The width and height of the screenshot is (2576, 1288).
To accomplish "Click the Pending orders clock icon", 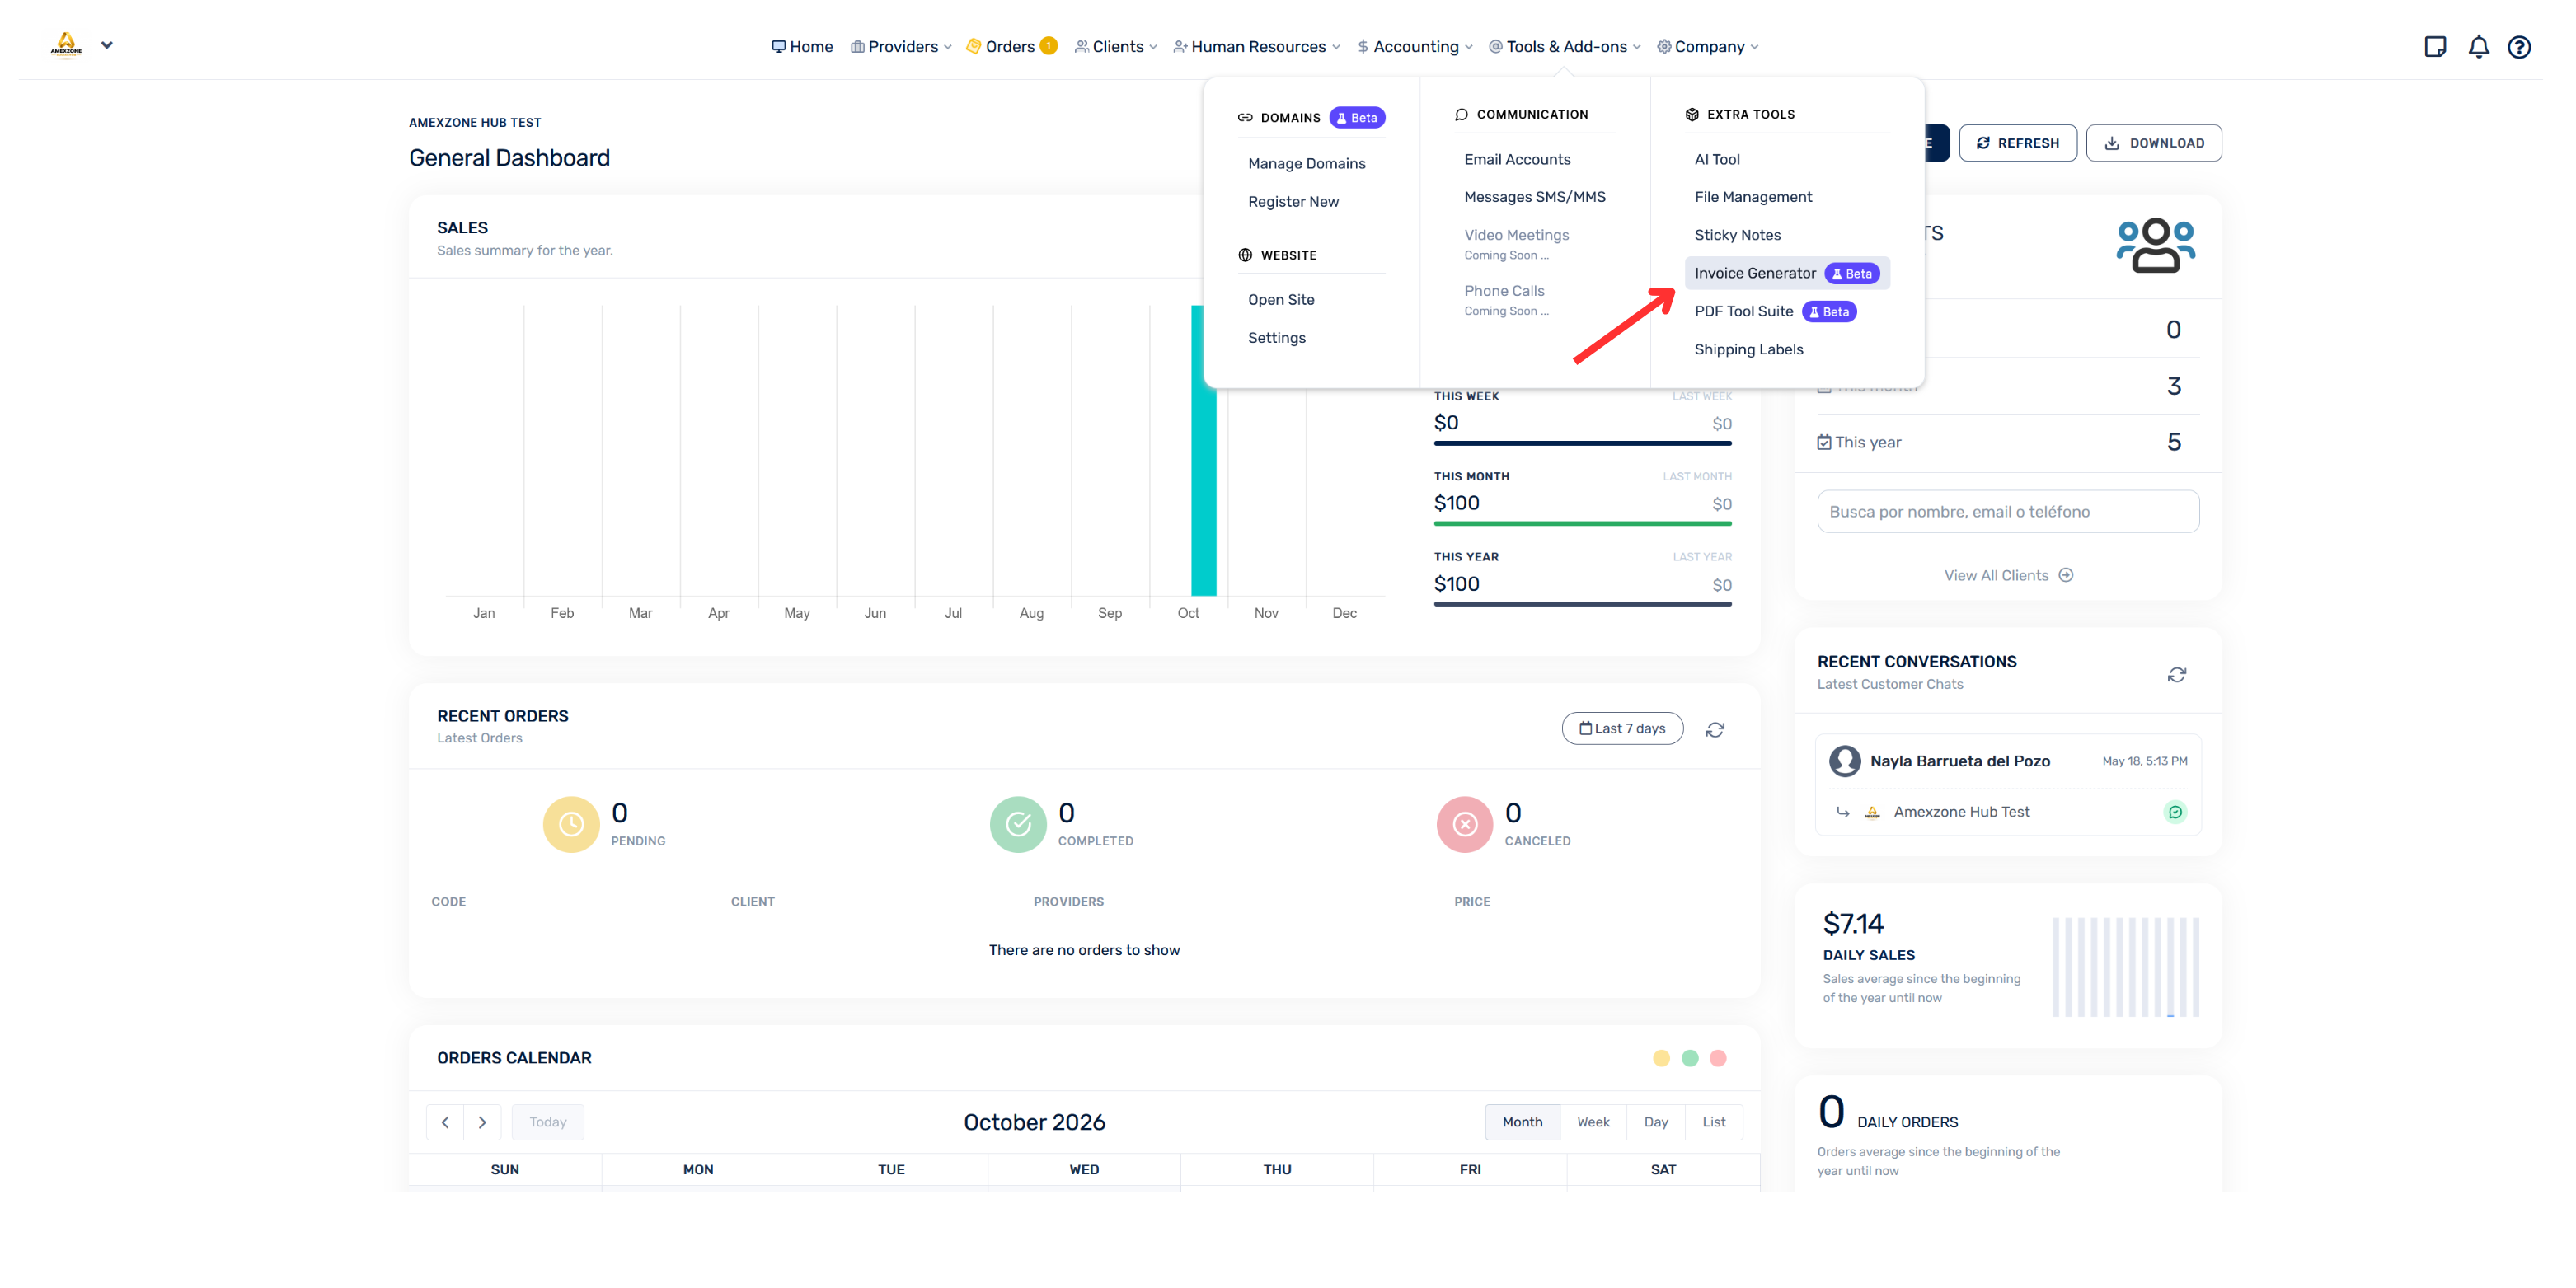I will pyautogui.click(x=571, y=824).
